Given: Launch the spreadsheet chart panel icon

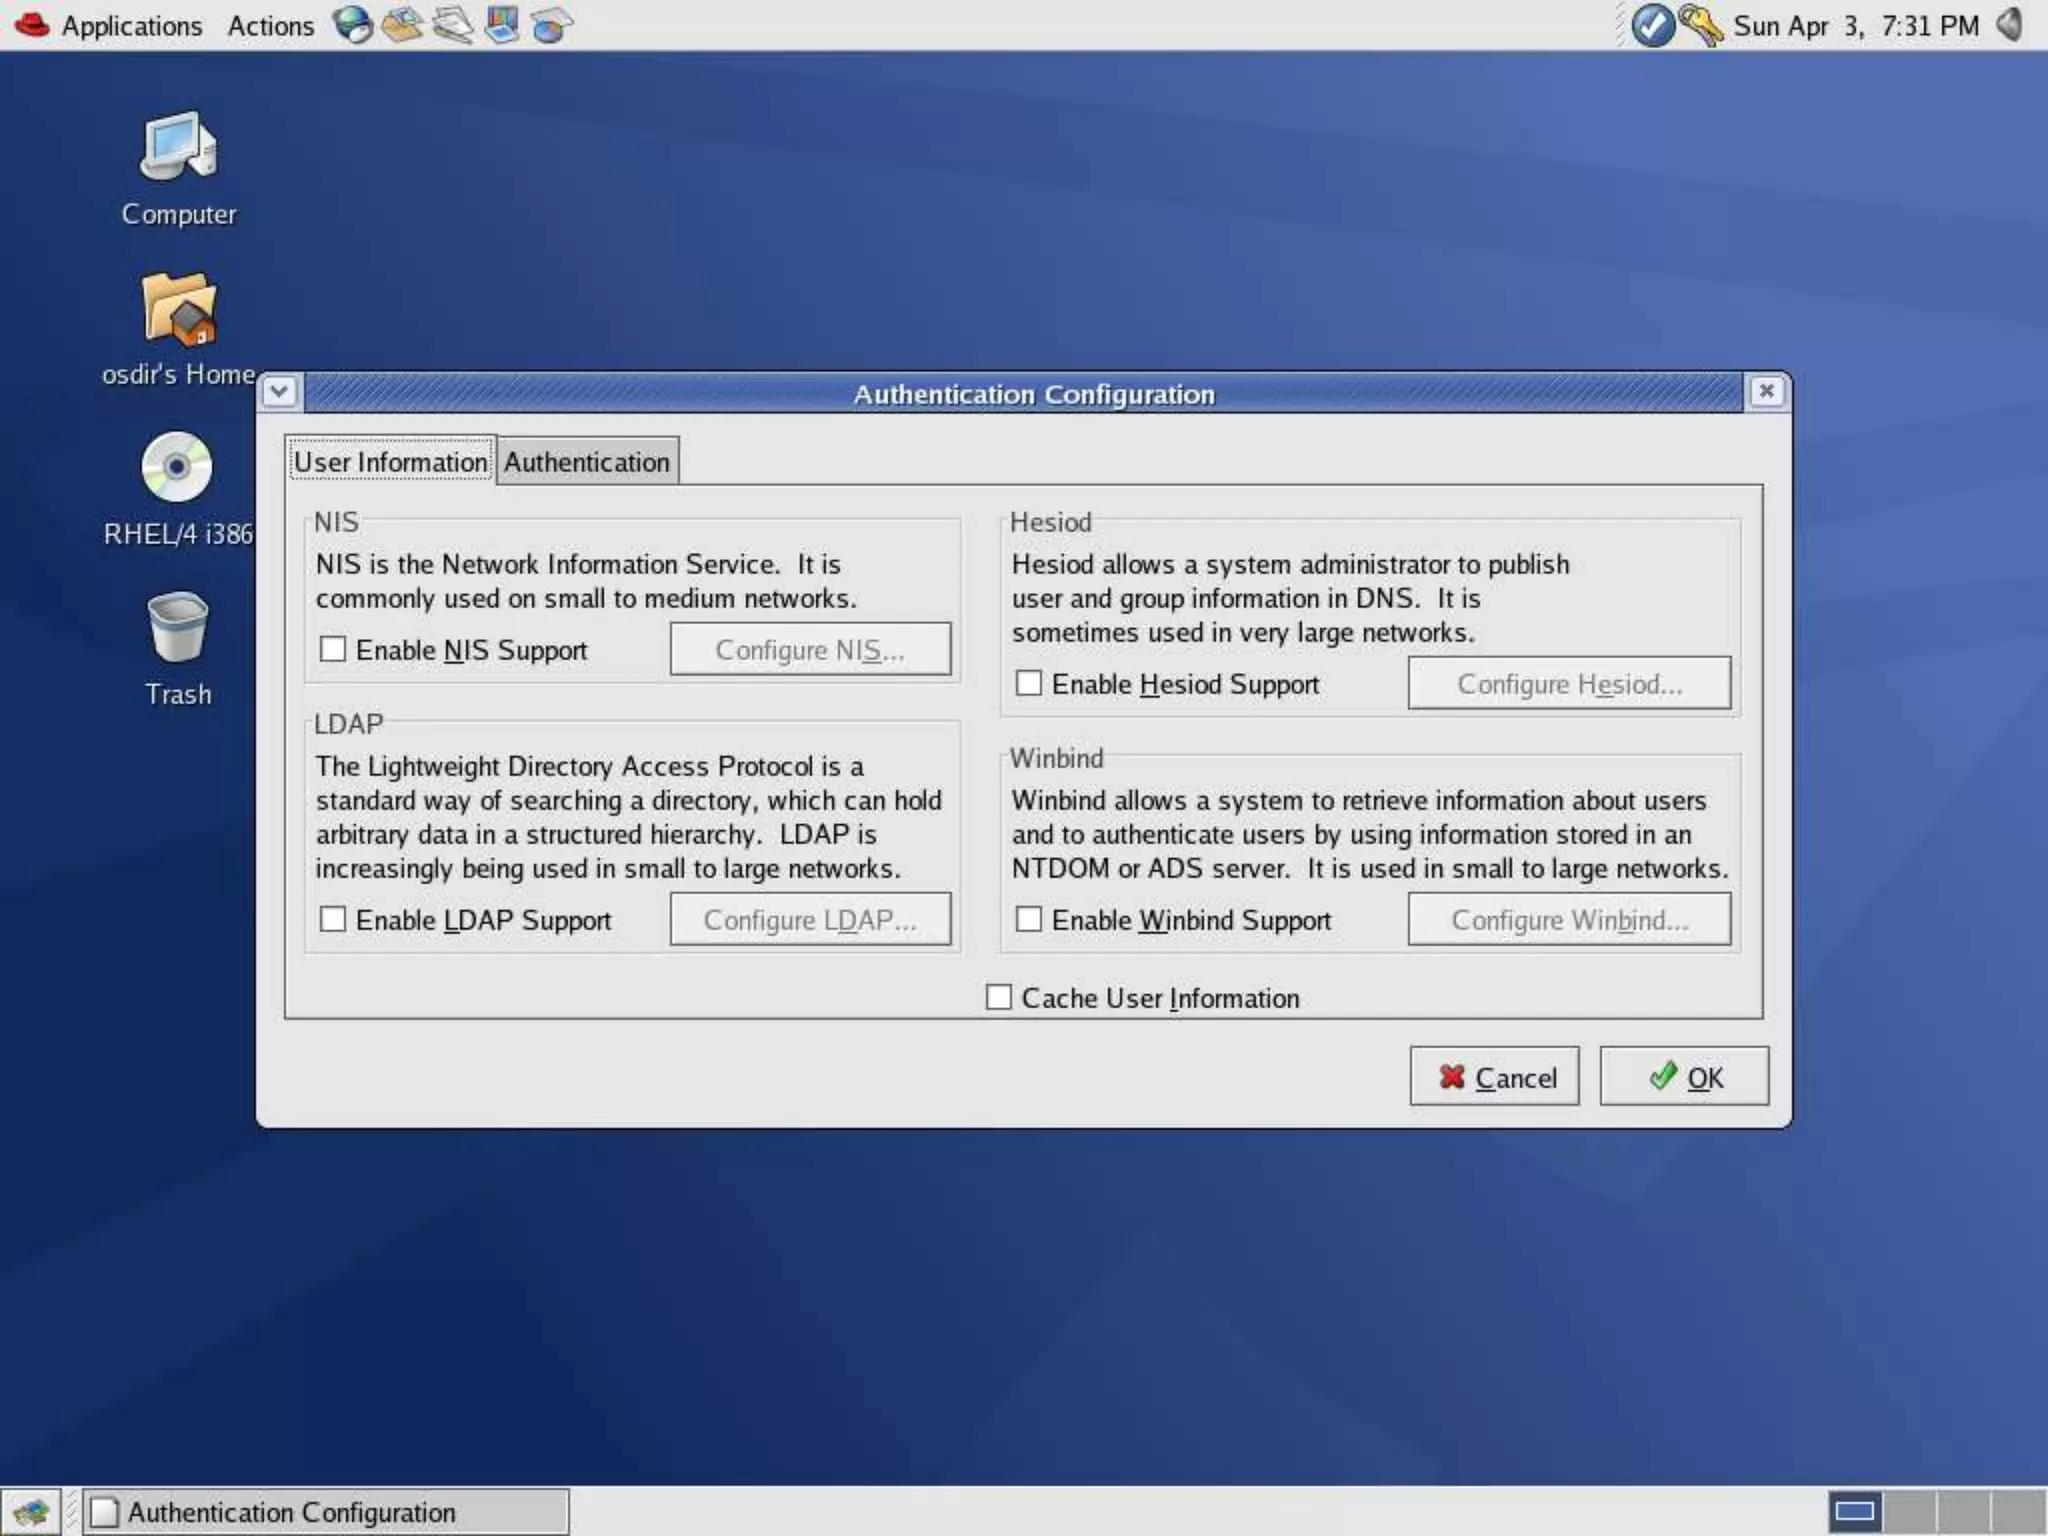Looking at the screenshot, I should coord(551,24).
